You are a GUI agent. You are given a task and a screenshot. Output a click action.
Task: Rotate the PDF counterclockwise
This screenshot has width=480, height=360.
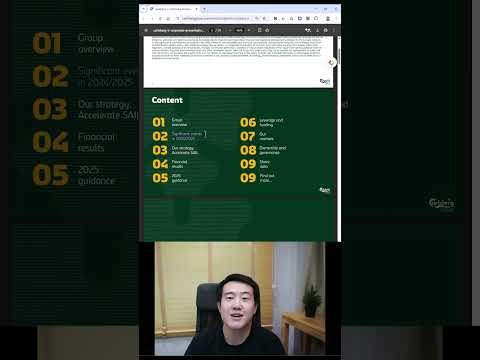click(267, 30)
